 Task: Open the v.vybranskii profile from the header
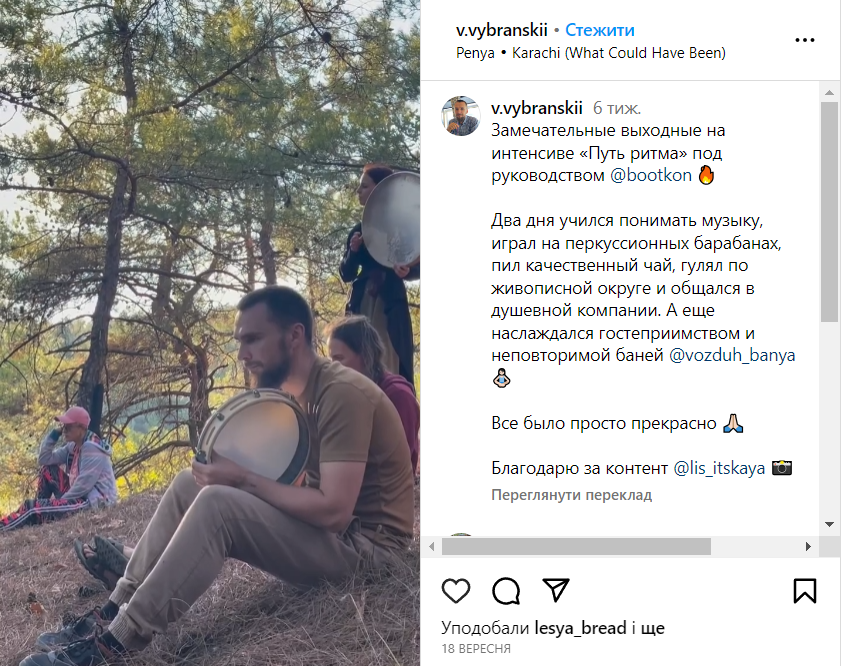502,30
